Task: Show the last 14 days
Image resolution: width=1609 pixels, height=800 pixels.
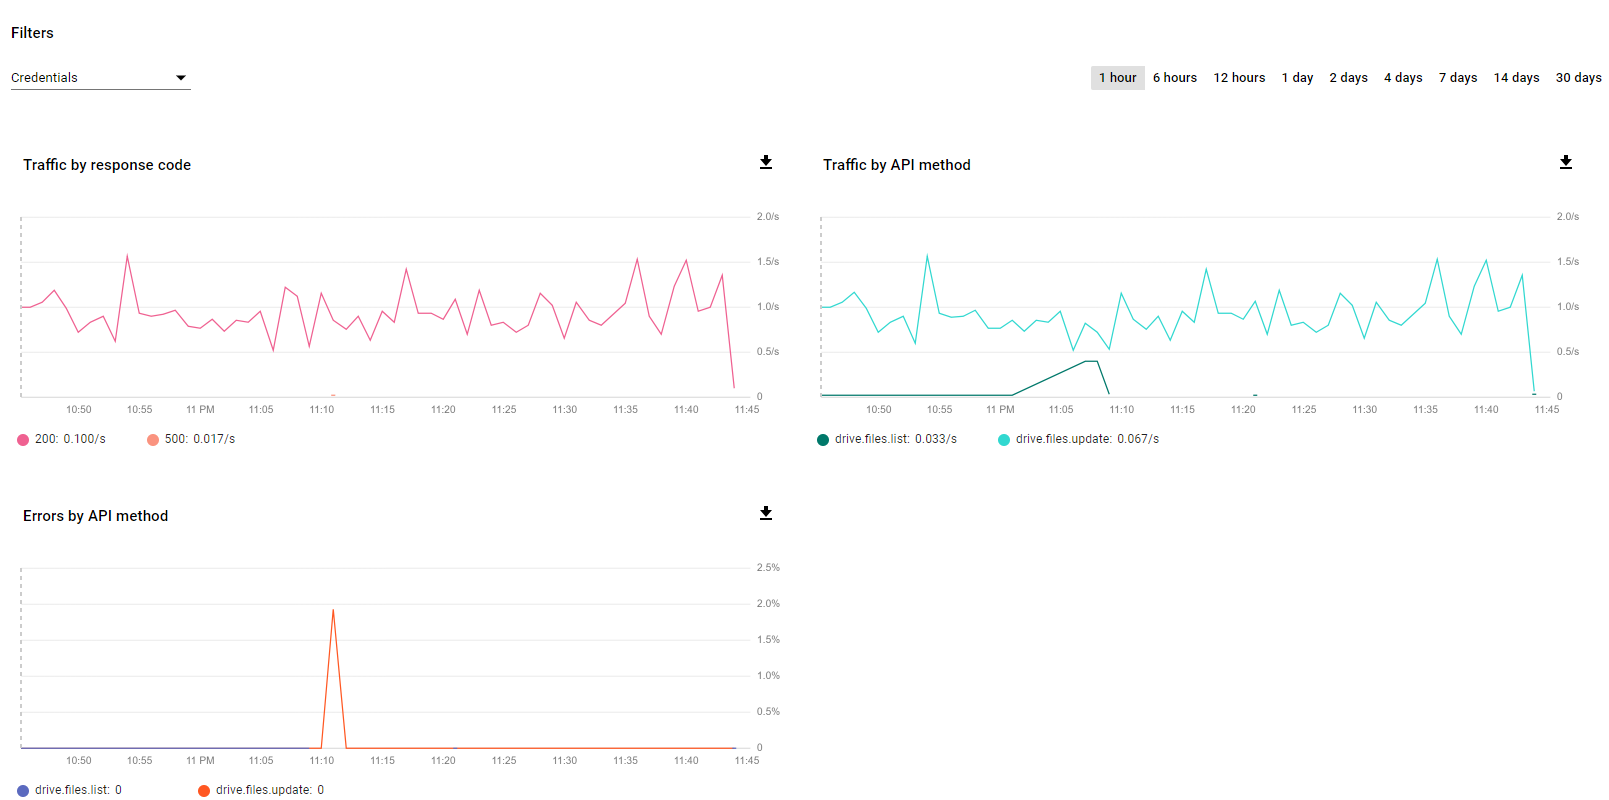Action: click(1516, 78)
